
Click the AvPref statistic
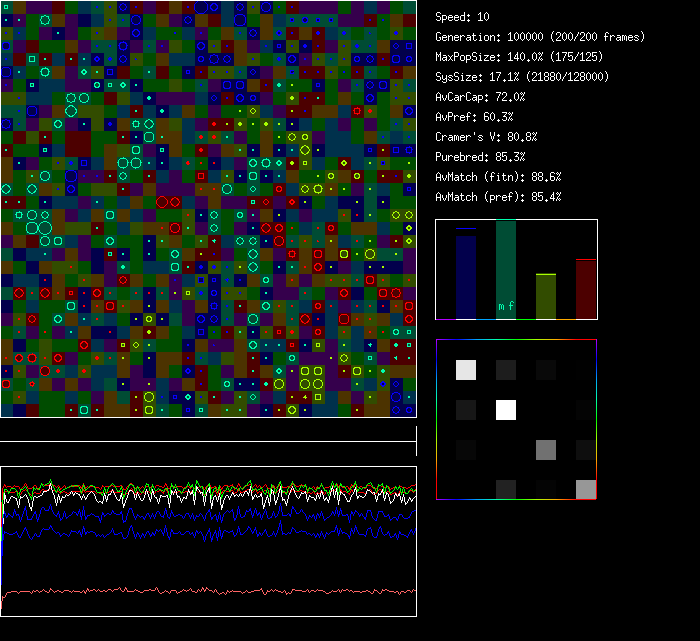pyautogui.click(x=472, y=117)
